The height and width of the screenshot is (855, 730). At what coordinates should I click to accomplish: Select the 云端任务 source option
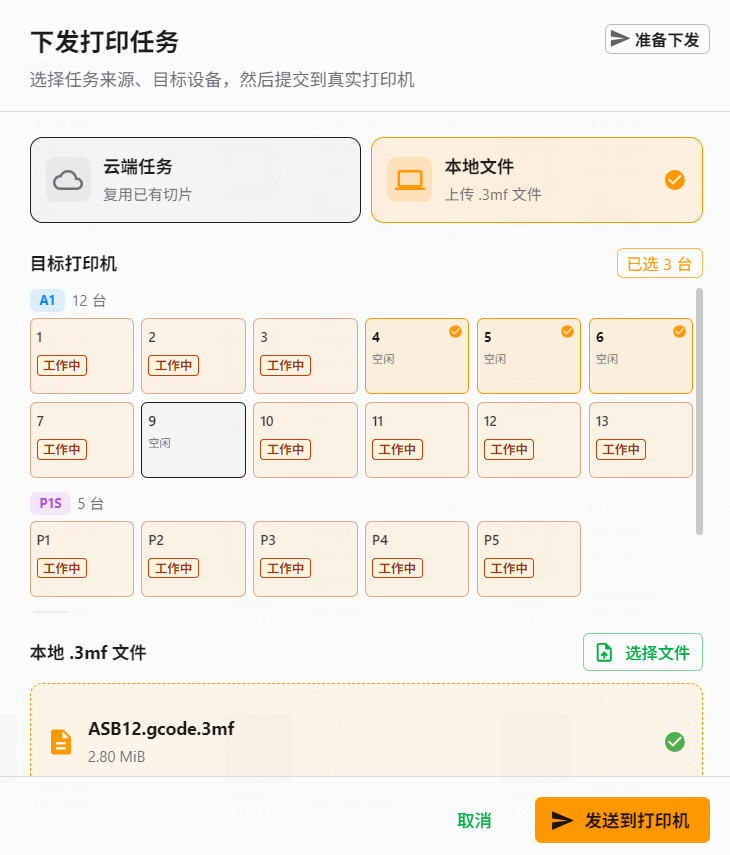click(x=195, y=180)
